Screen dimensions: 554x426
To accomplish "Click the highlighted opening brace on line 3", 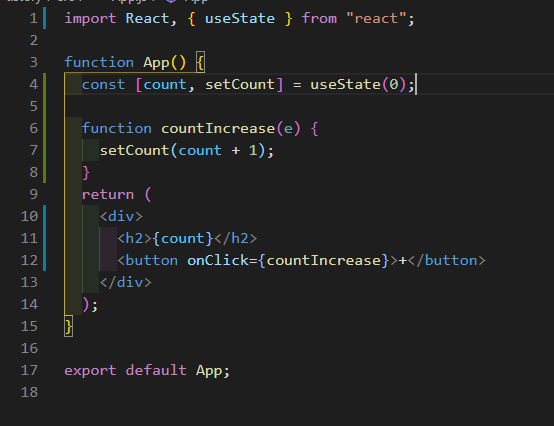I will coord(200,63).
